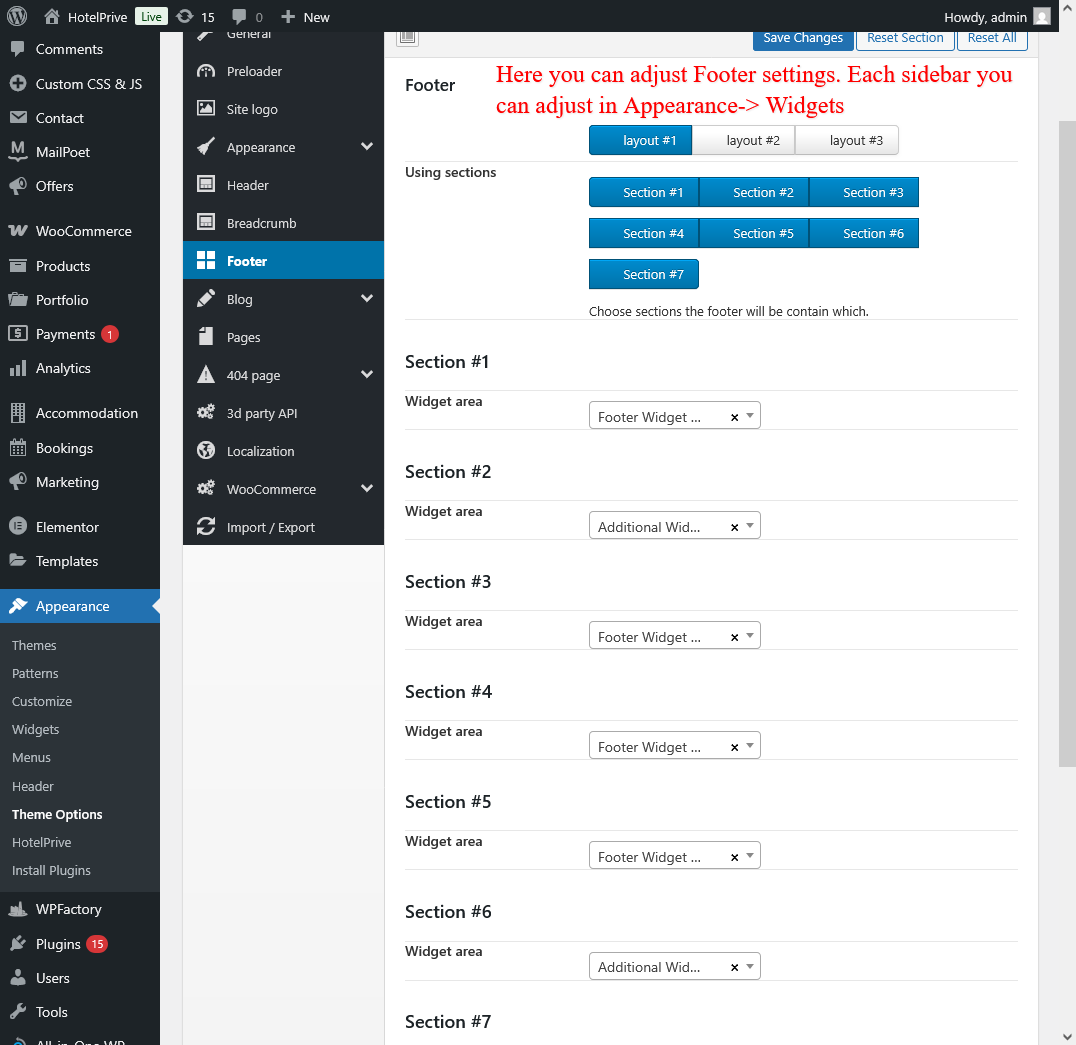Open the updates icon showing 15

click(x=185, y=16)
